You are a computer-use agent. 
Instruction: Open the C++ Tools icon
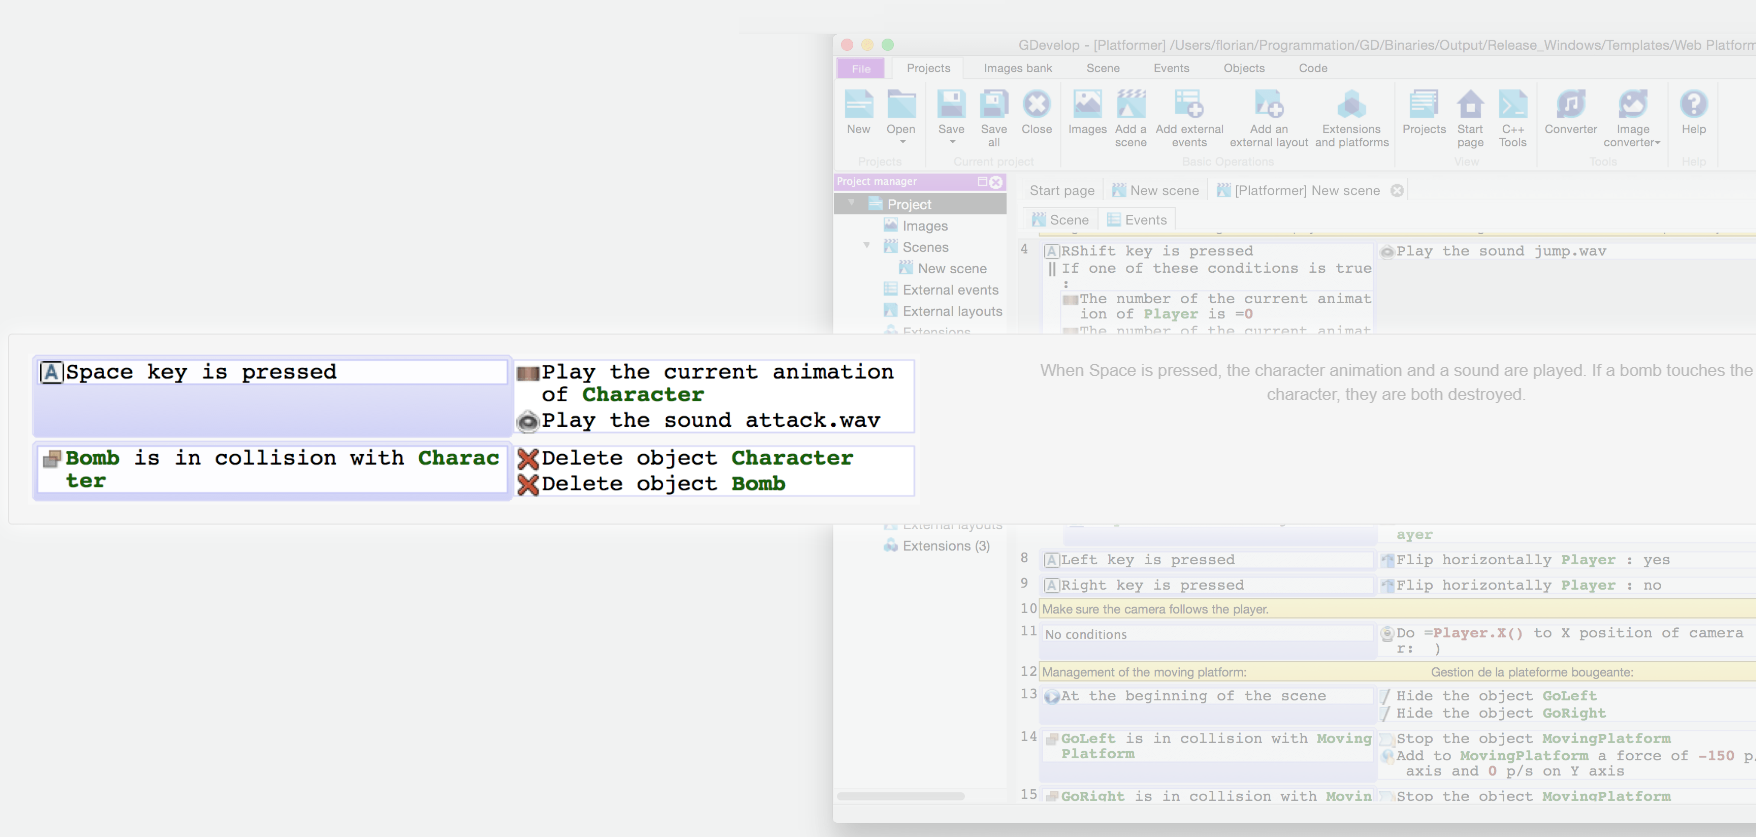tap(1512, 106)
